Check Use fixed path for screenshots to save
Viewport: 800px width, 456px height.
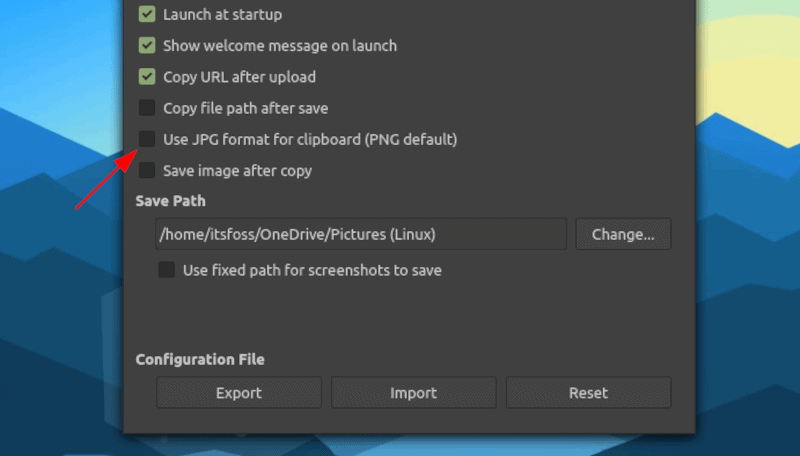tap(167, 270)
